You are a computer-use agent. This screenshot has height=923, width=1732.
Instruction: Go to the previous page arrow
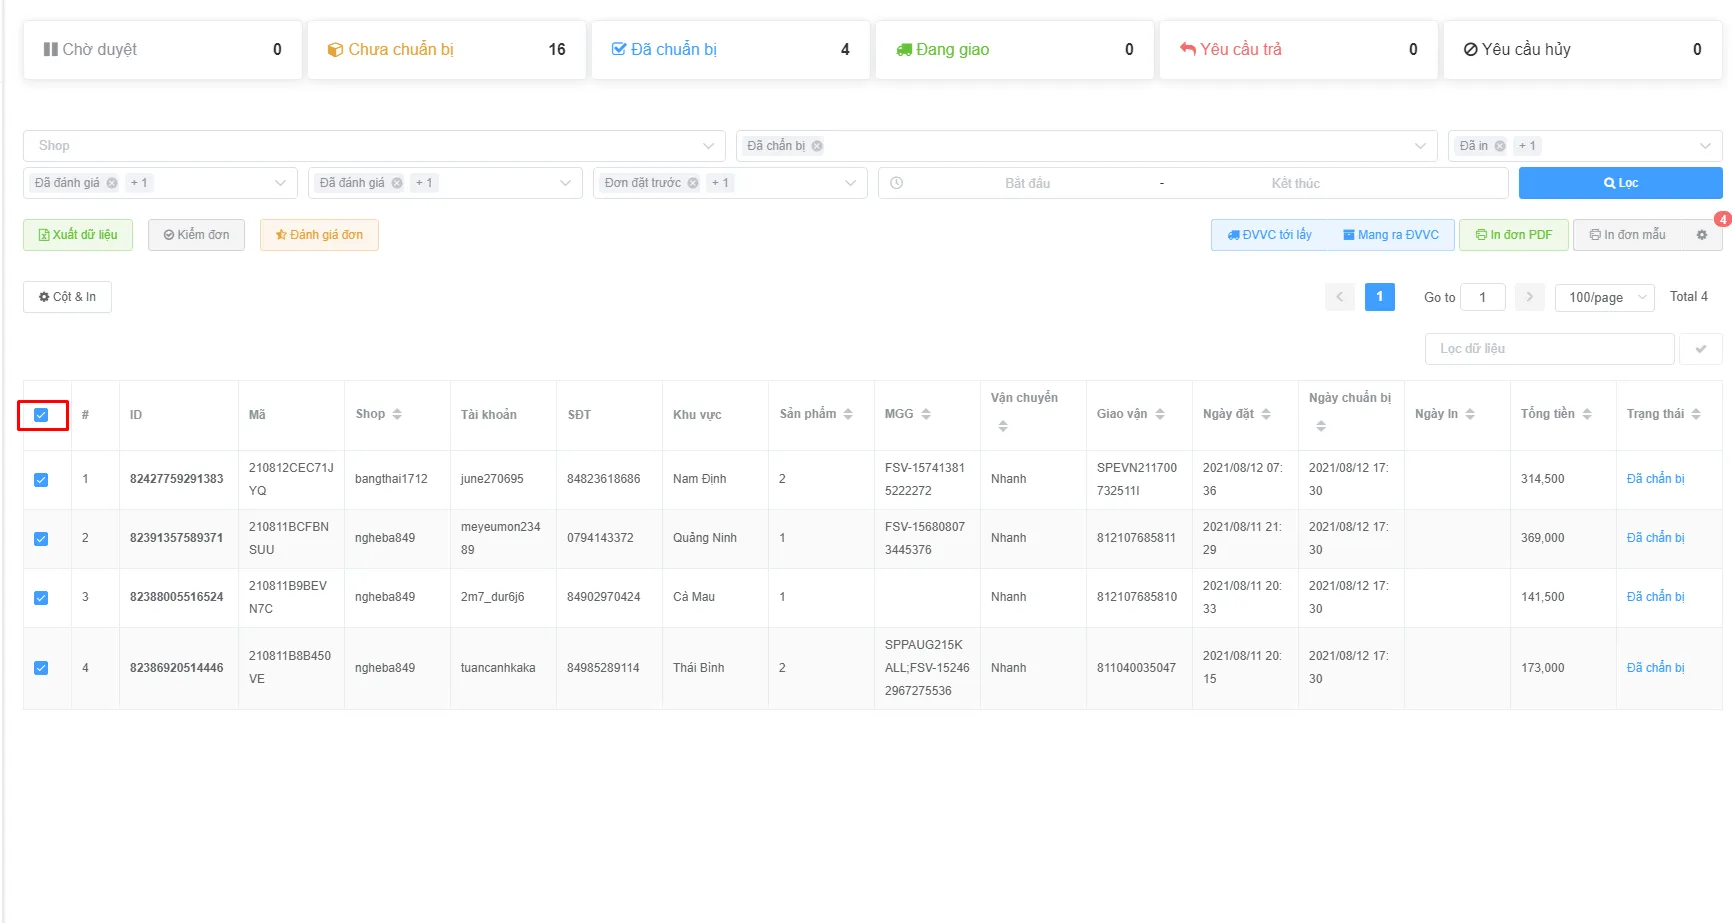point(1340,297)
